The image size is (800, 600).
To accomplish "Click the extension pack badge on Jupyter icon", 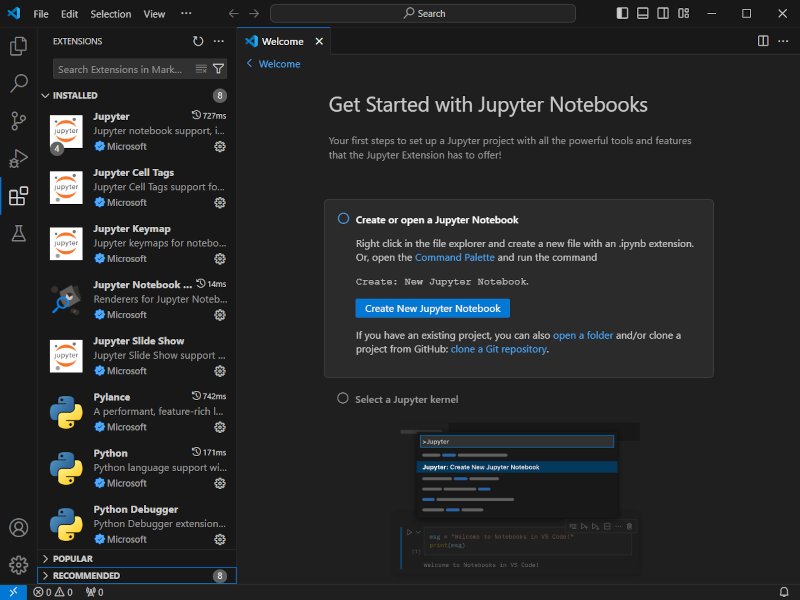I will tap(57, 148).
